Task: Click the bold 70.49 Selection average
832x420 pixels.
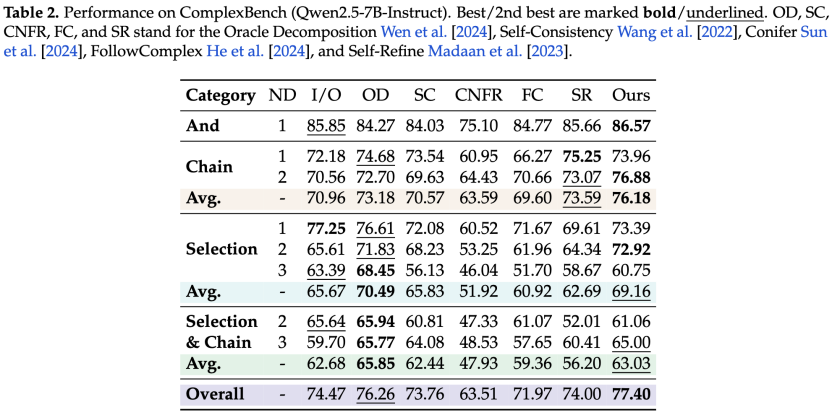Action: click(376, 292)
